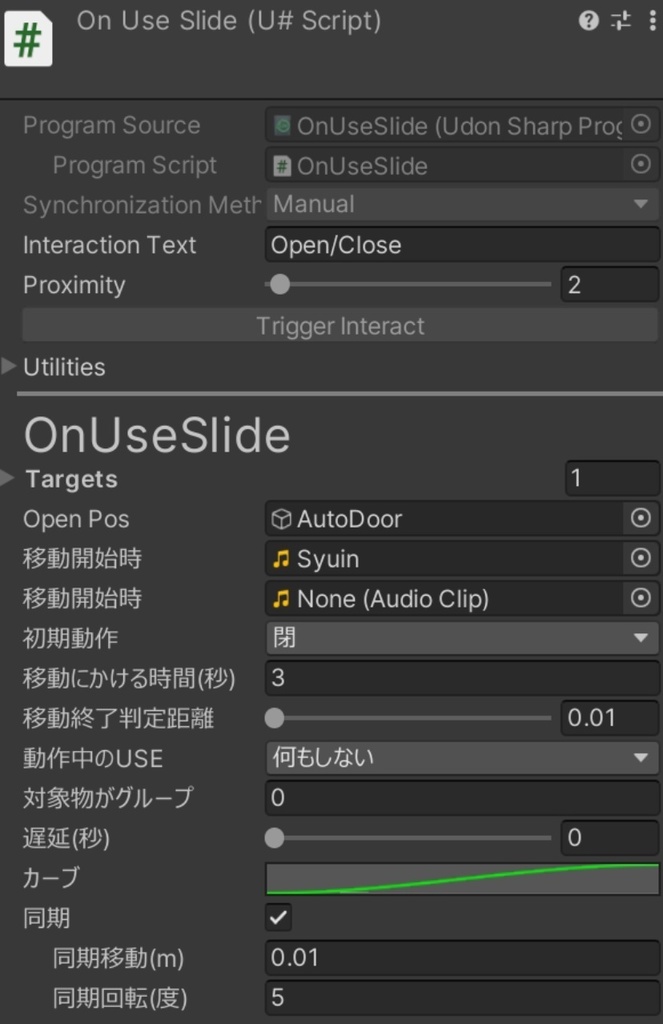
Task: Uncheck the 同期 checkbox
Action: tap(277, 917)
